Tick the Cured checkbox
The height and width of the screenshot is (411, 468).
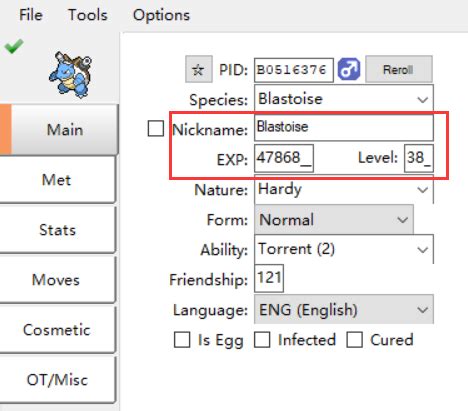pyautogui.click(x=354, y=340)
